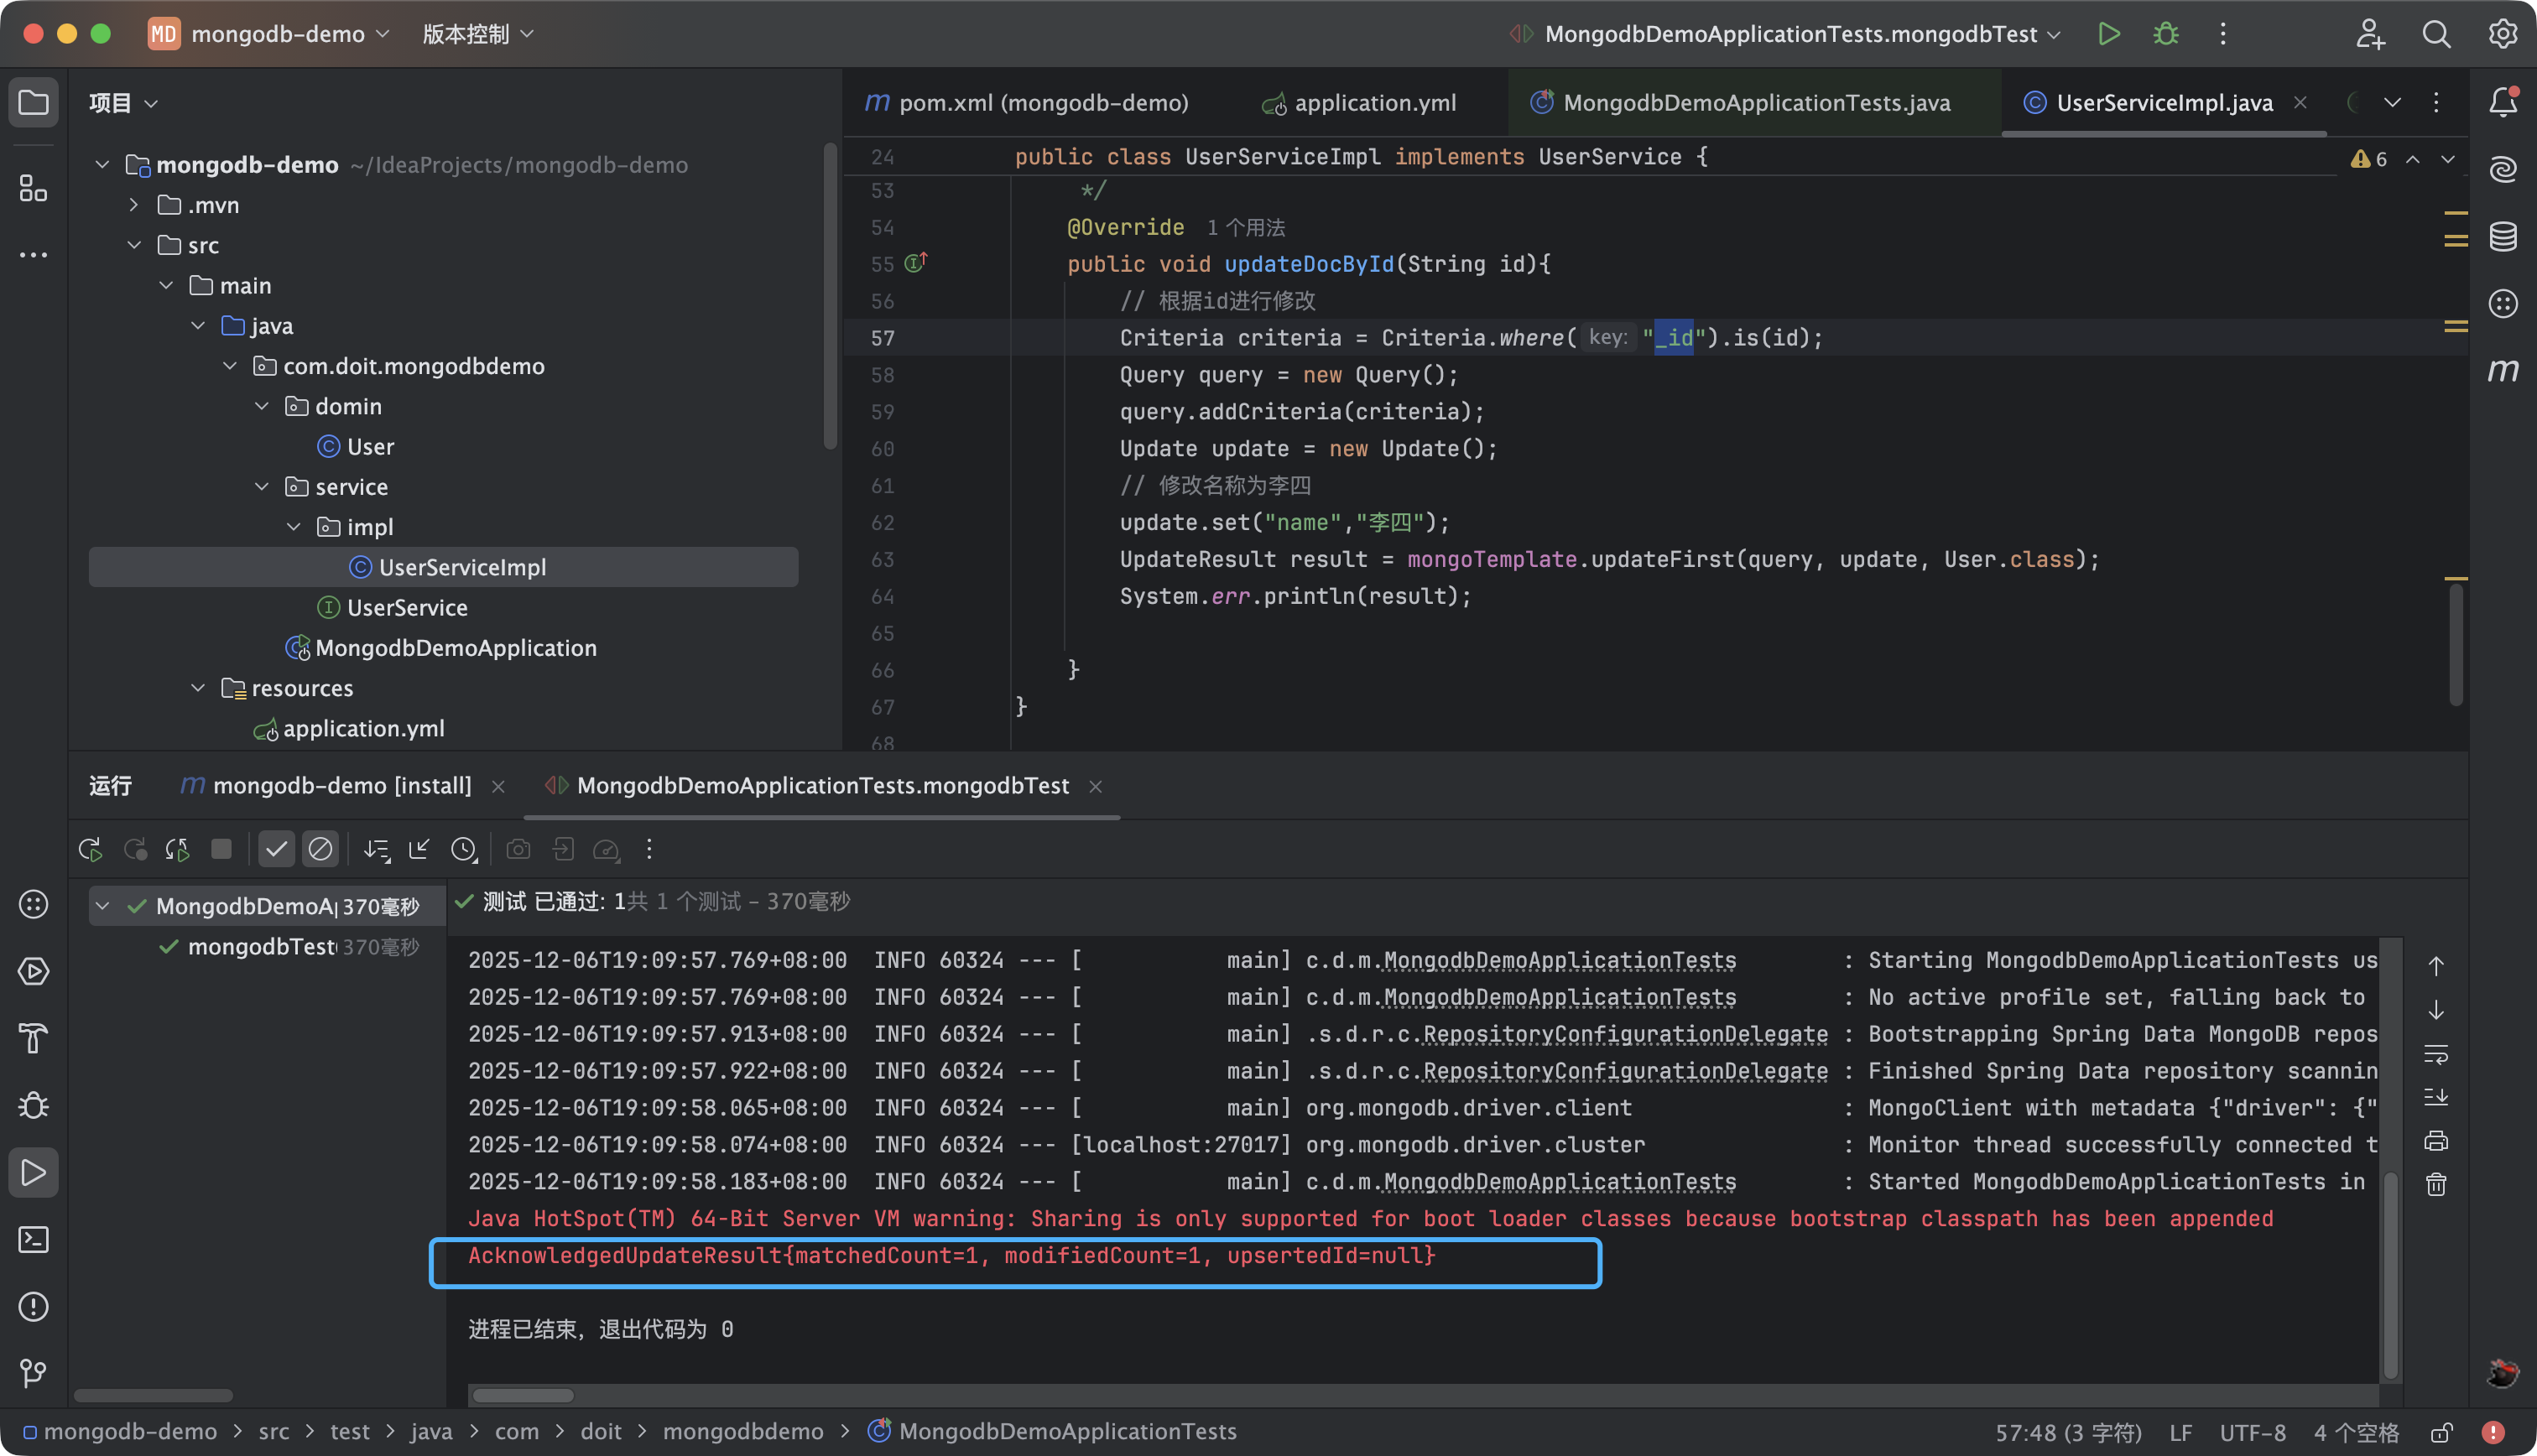Viewport: 2537px width, 1456px height.
Task: Toggle show ignored tests filter
Action: click(320, 849)
